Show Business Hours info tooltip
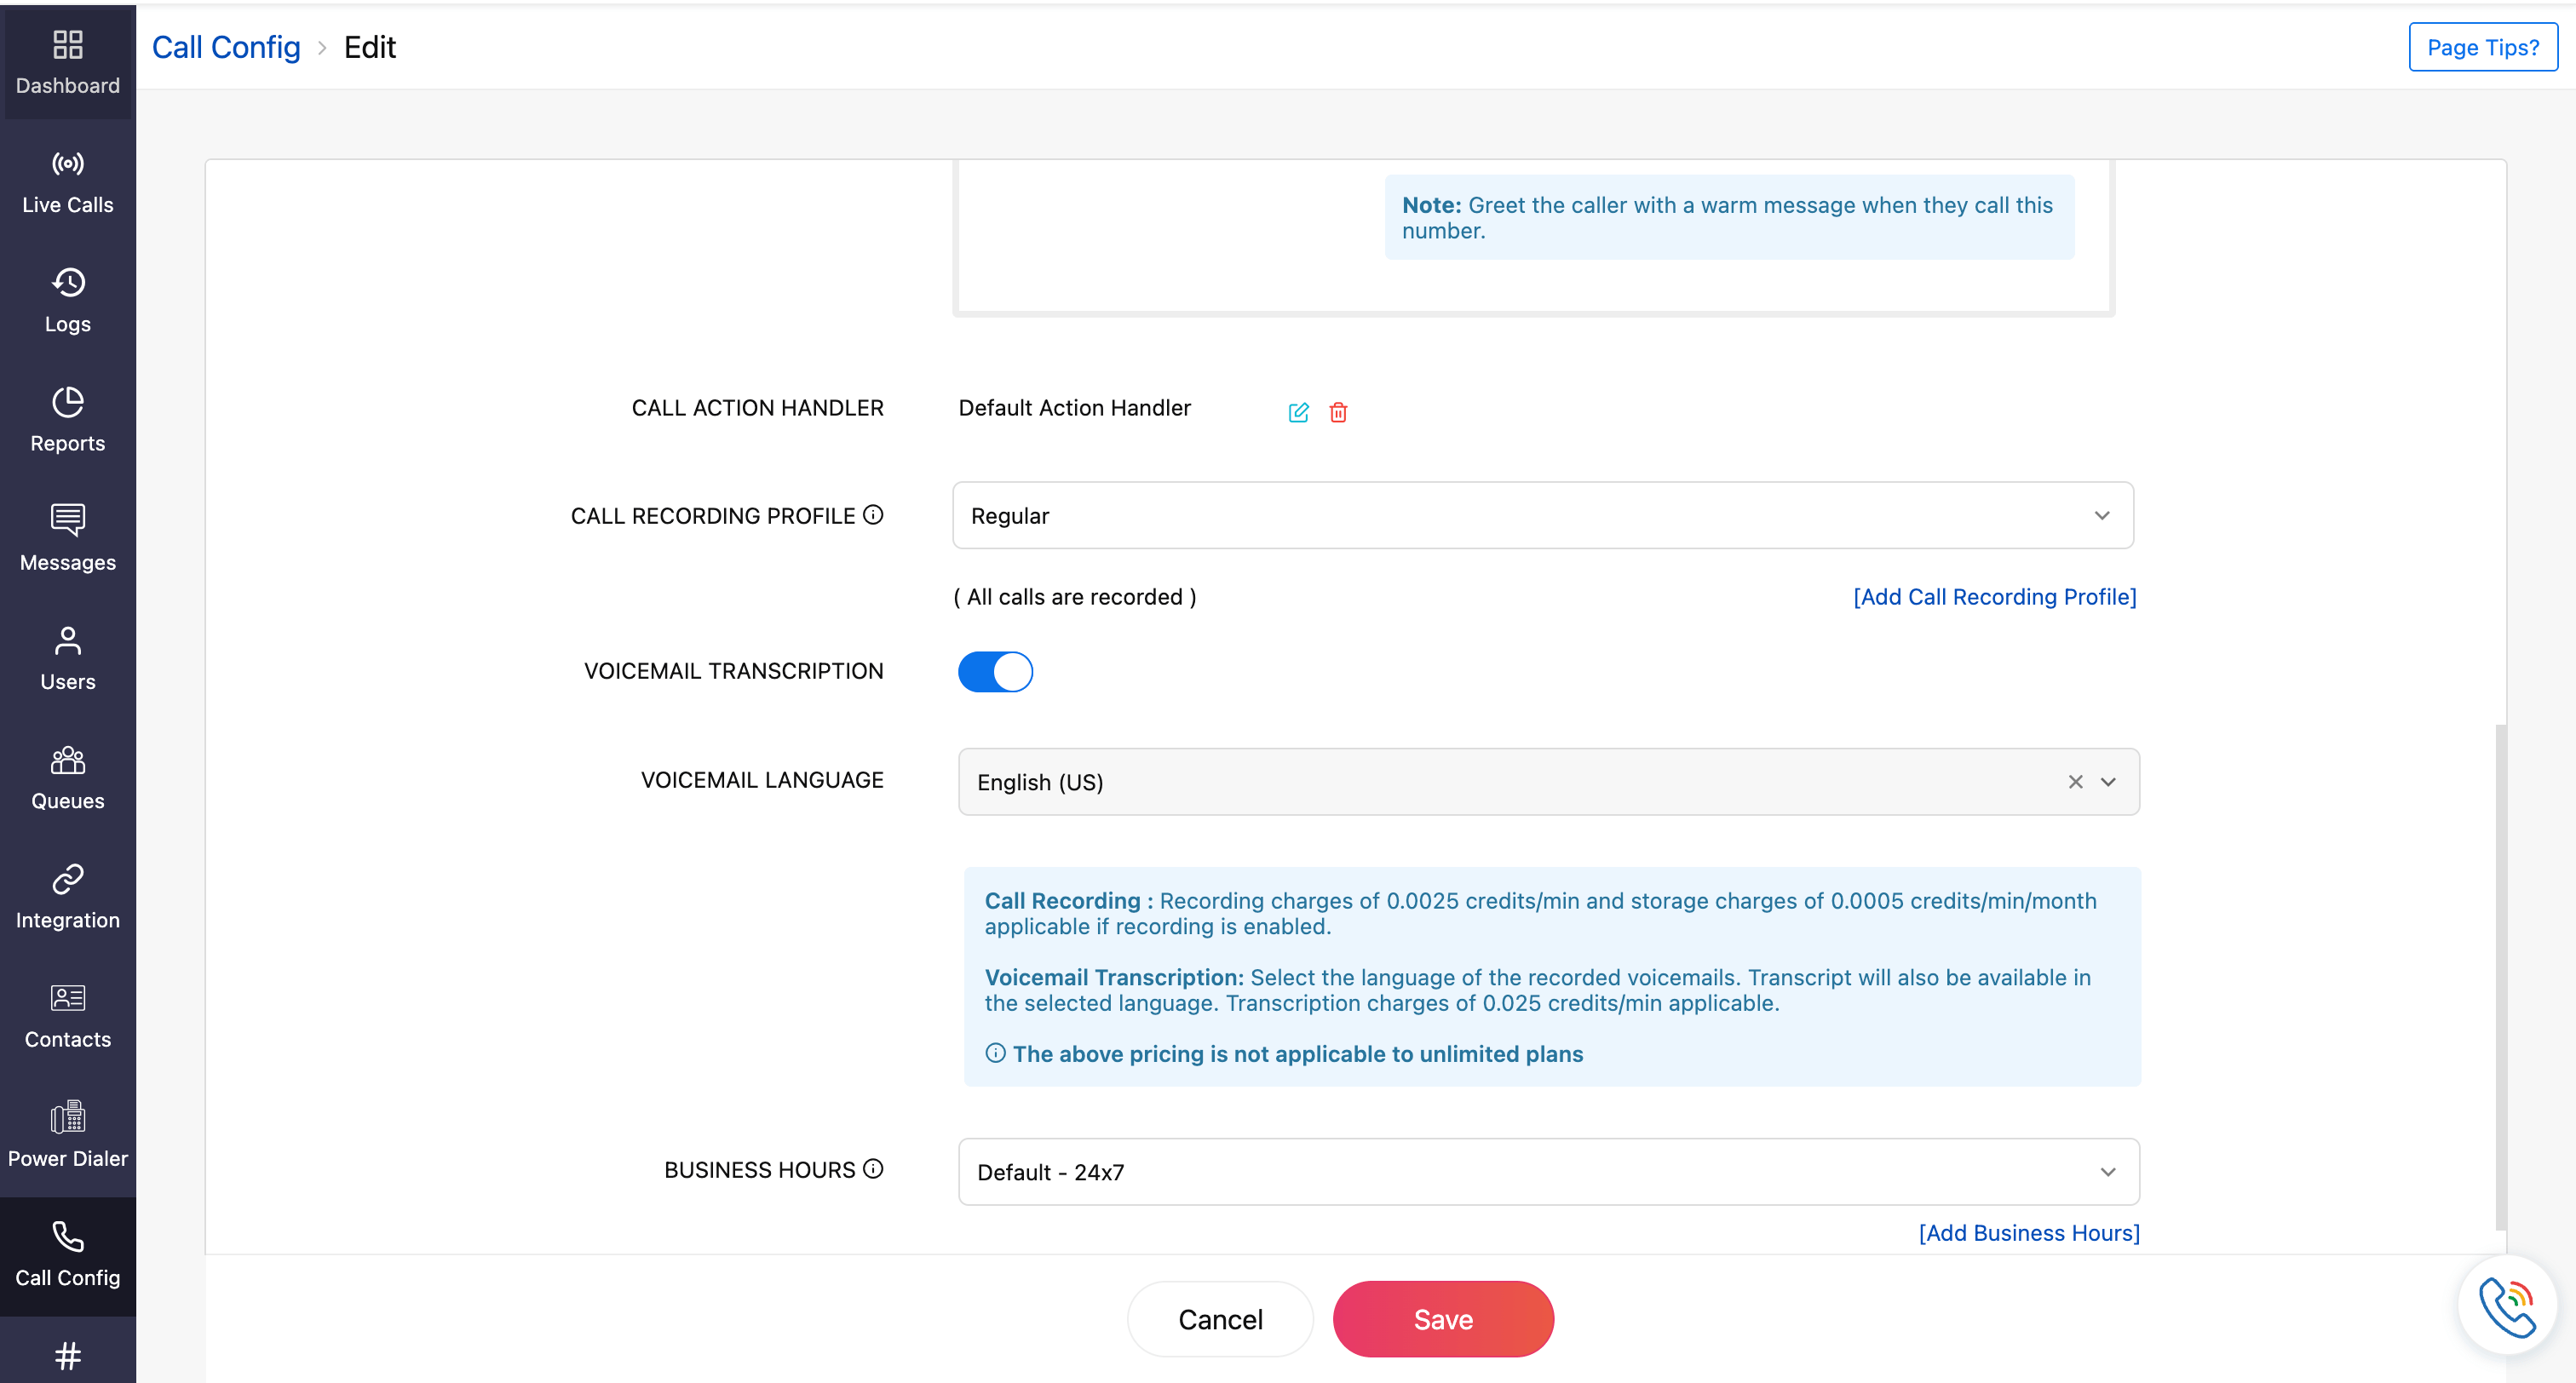The image size is (2576, 1383). pos(874,1168)
